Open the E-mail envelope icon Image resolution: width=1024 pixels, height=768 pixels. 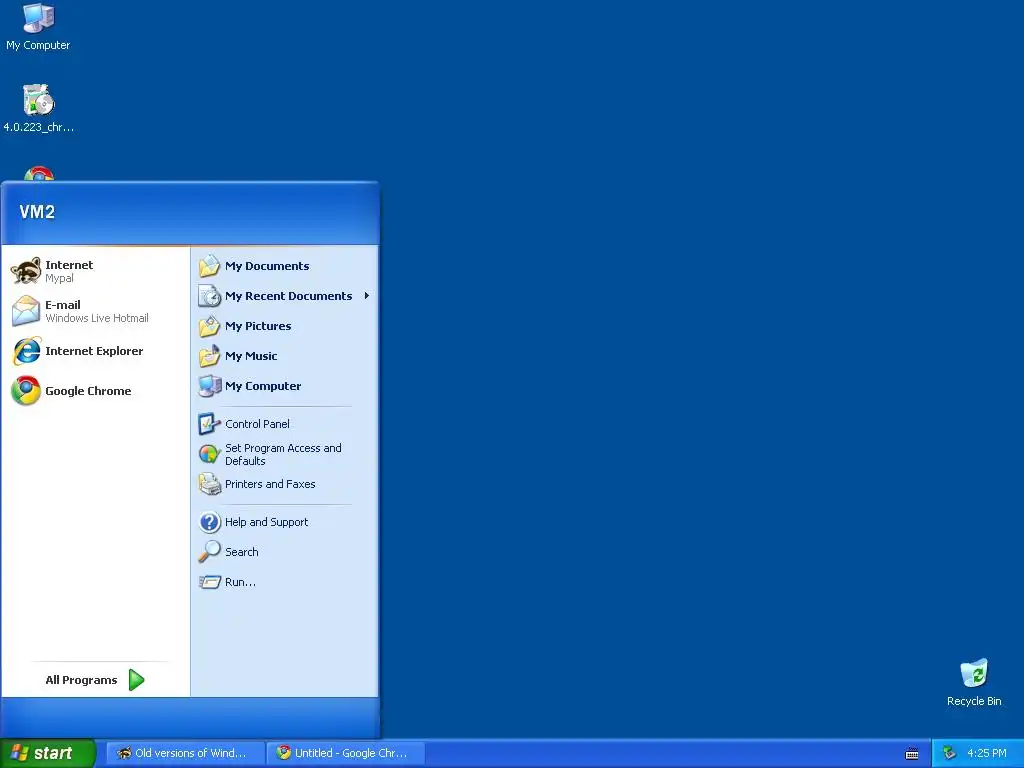click(x=26, y=310)
